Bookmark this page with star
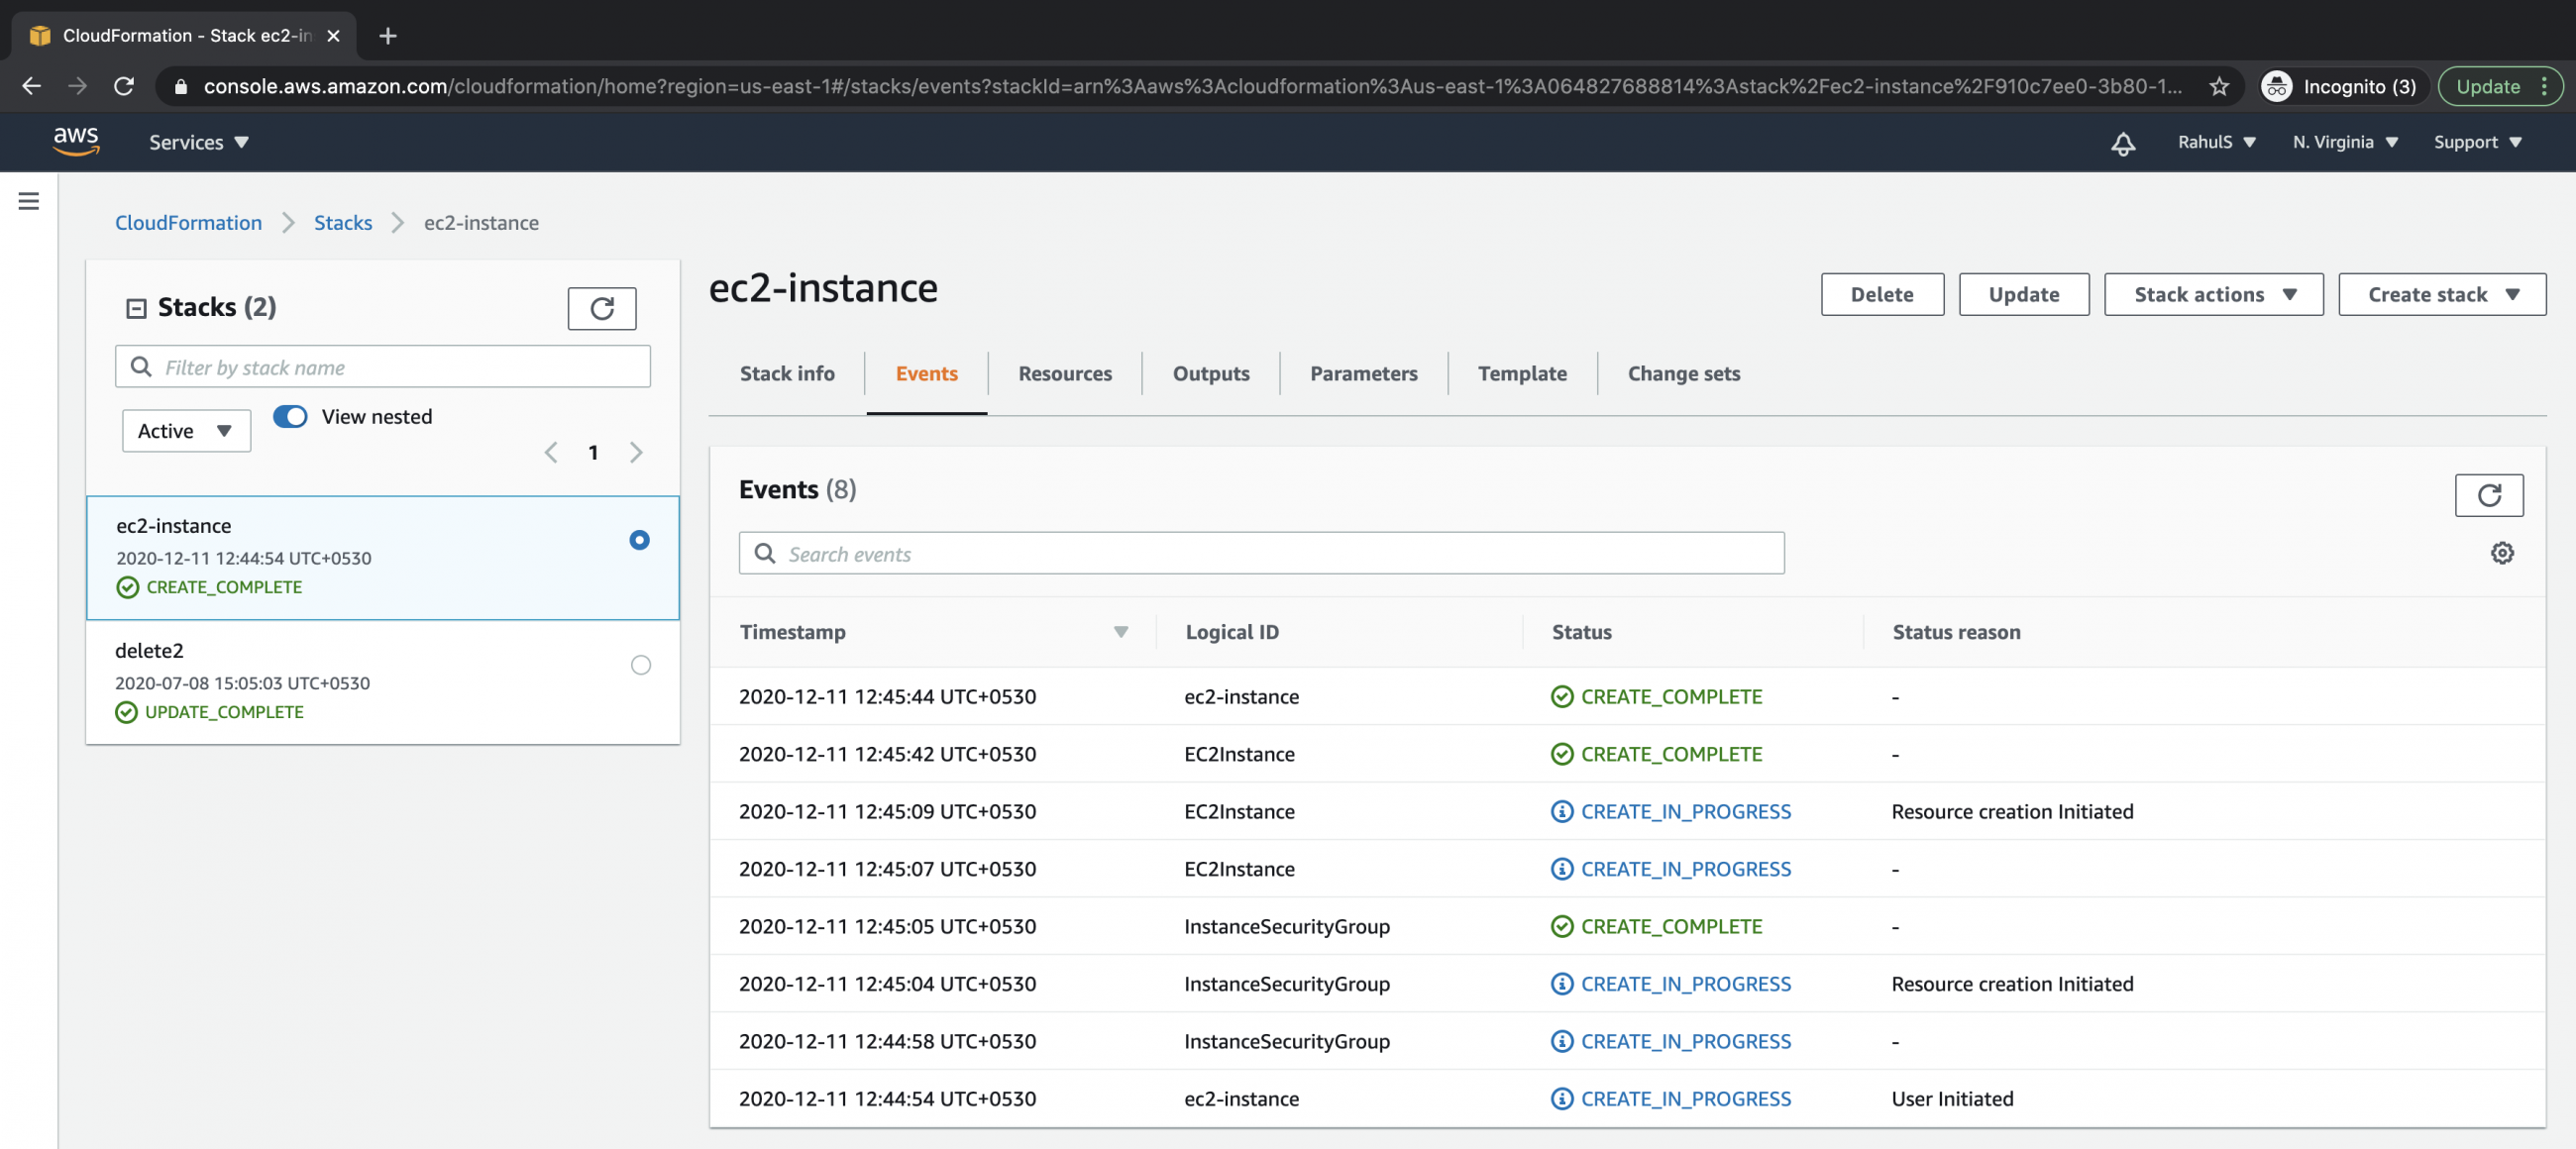Viewport: 2576px width, 1149px height. (x=2219, y=86)
